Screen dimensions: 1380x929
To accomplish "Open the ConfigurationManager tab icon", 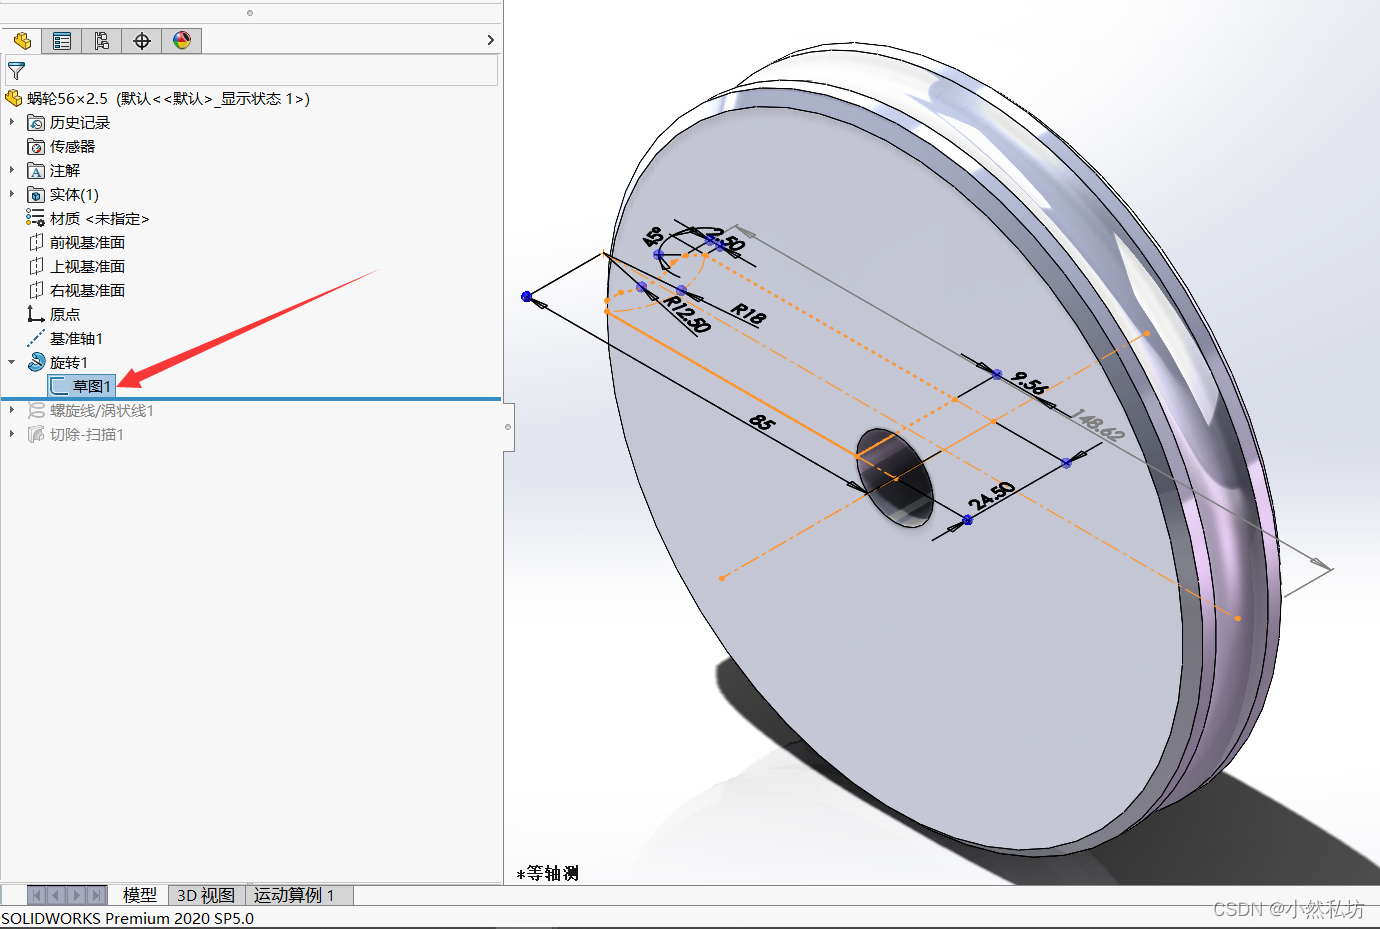I will click(102, 40).
